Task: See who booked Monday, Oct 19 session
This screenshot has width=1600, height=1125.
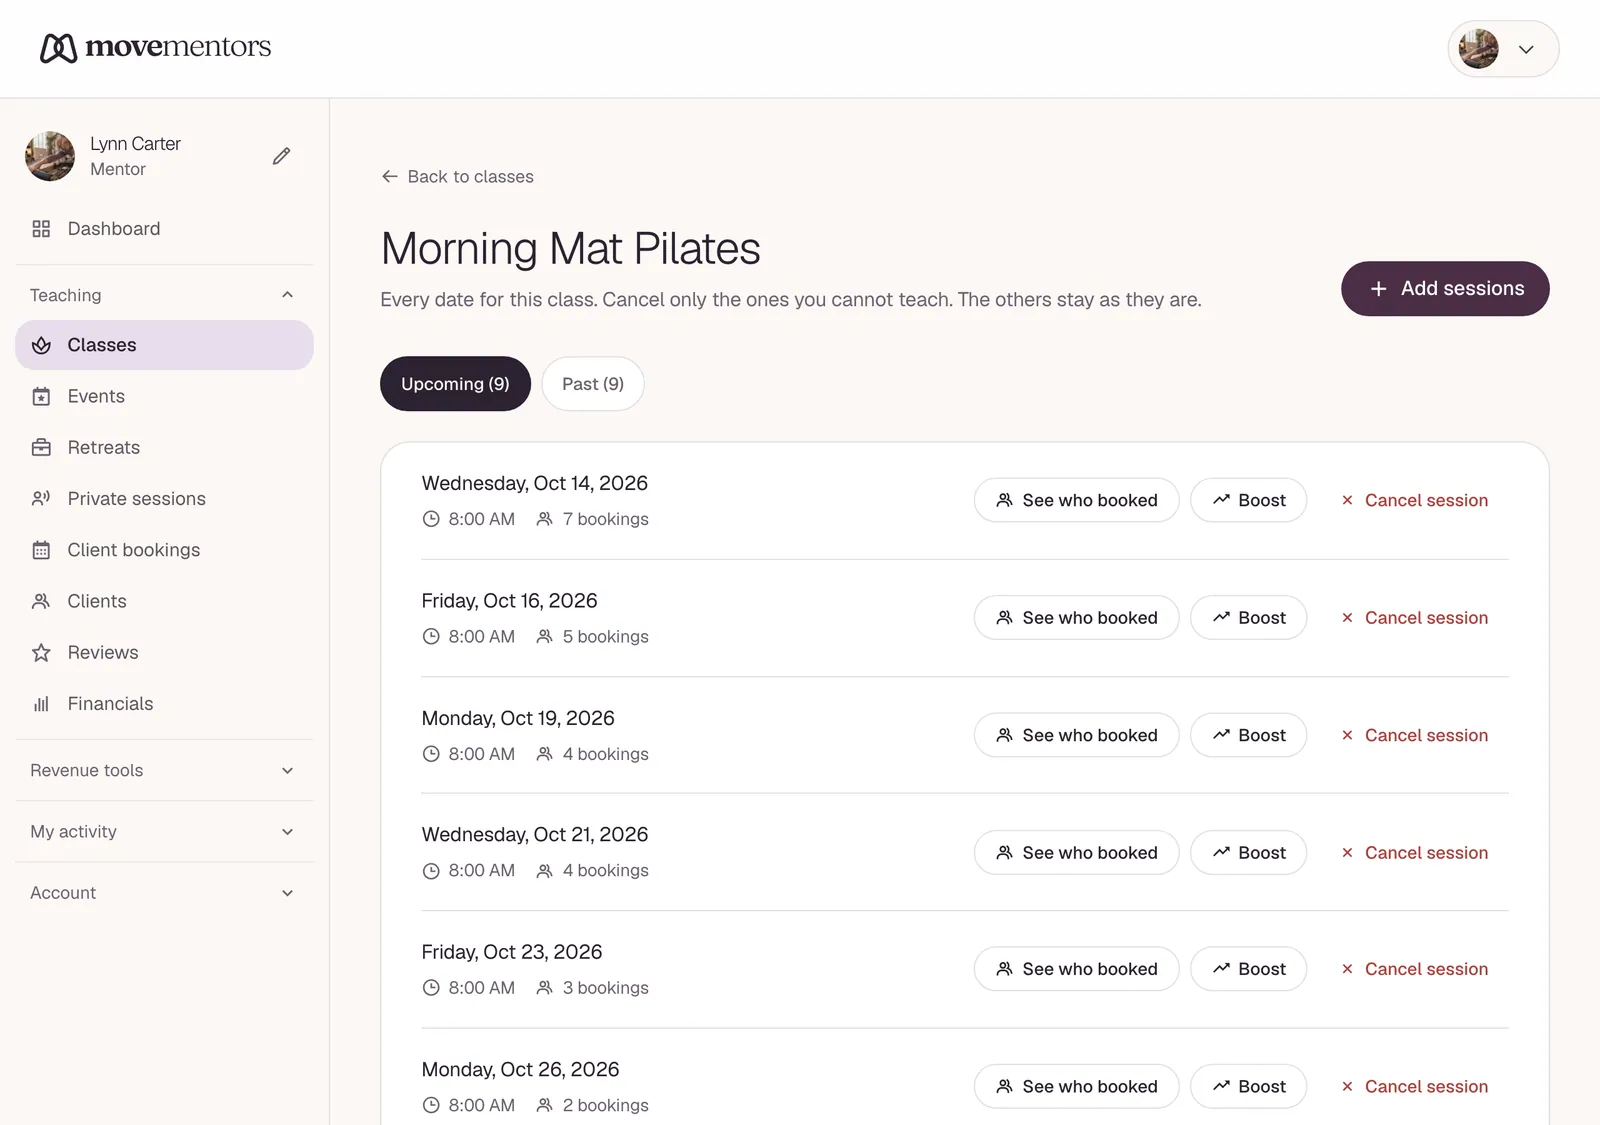Action: coord(1076,735)
